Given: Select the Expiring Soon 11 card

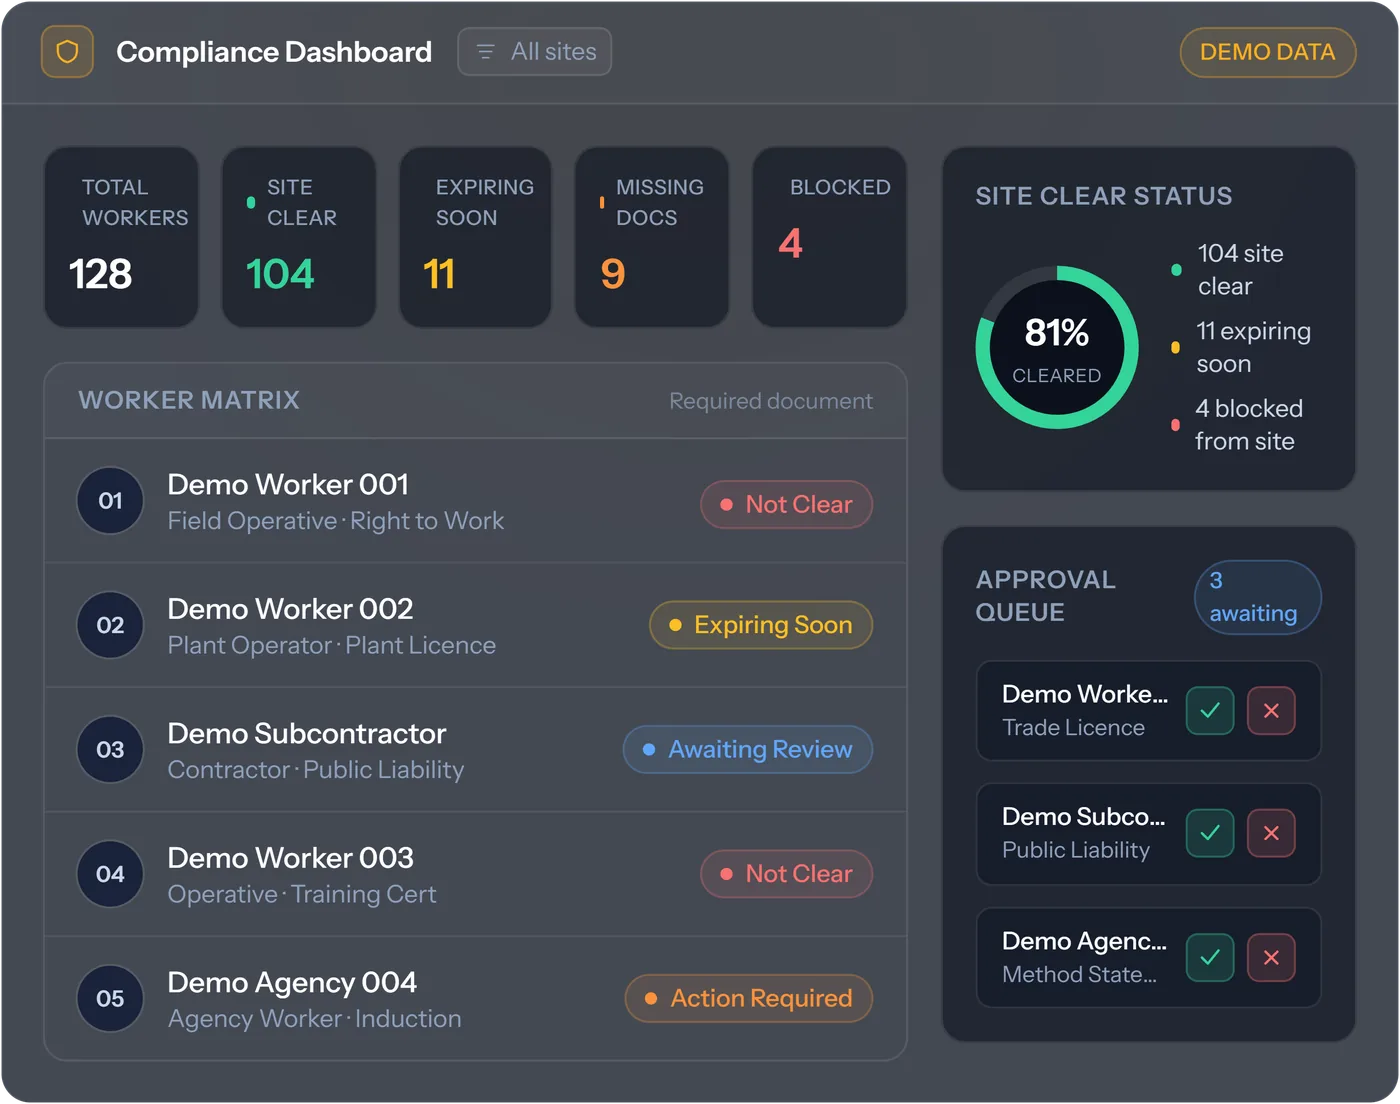Looking at the screenshot, I should click(475, 237).
